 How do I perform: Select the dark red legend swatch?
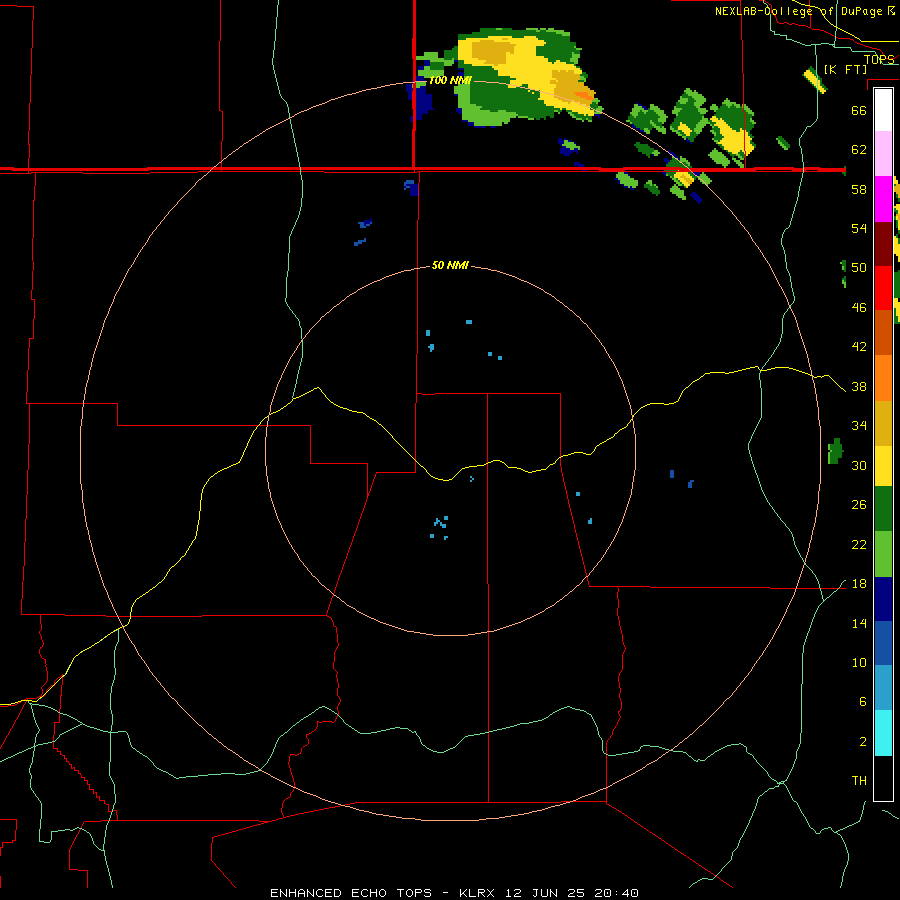883,243
